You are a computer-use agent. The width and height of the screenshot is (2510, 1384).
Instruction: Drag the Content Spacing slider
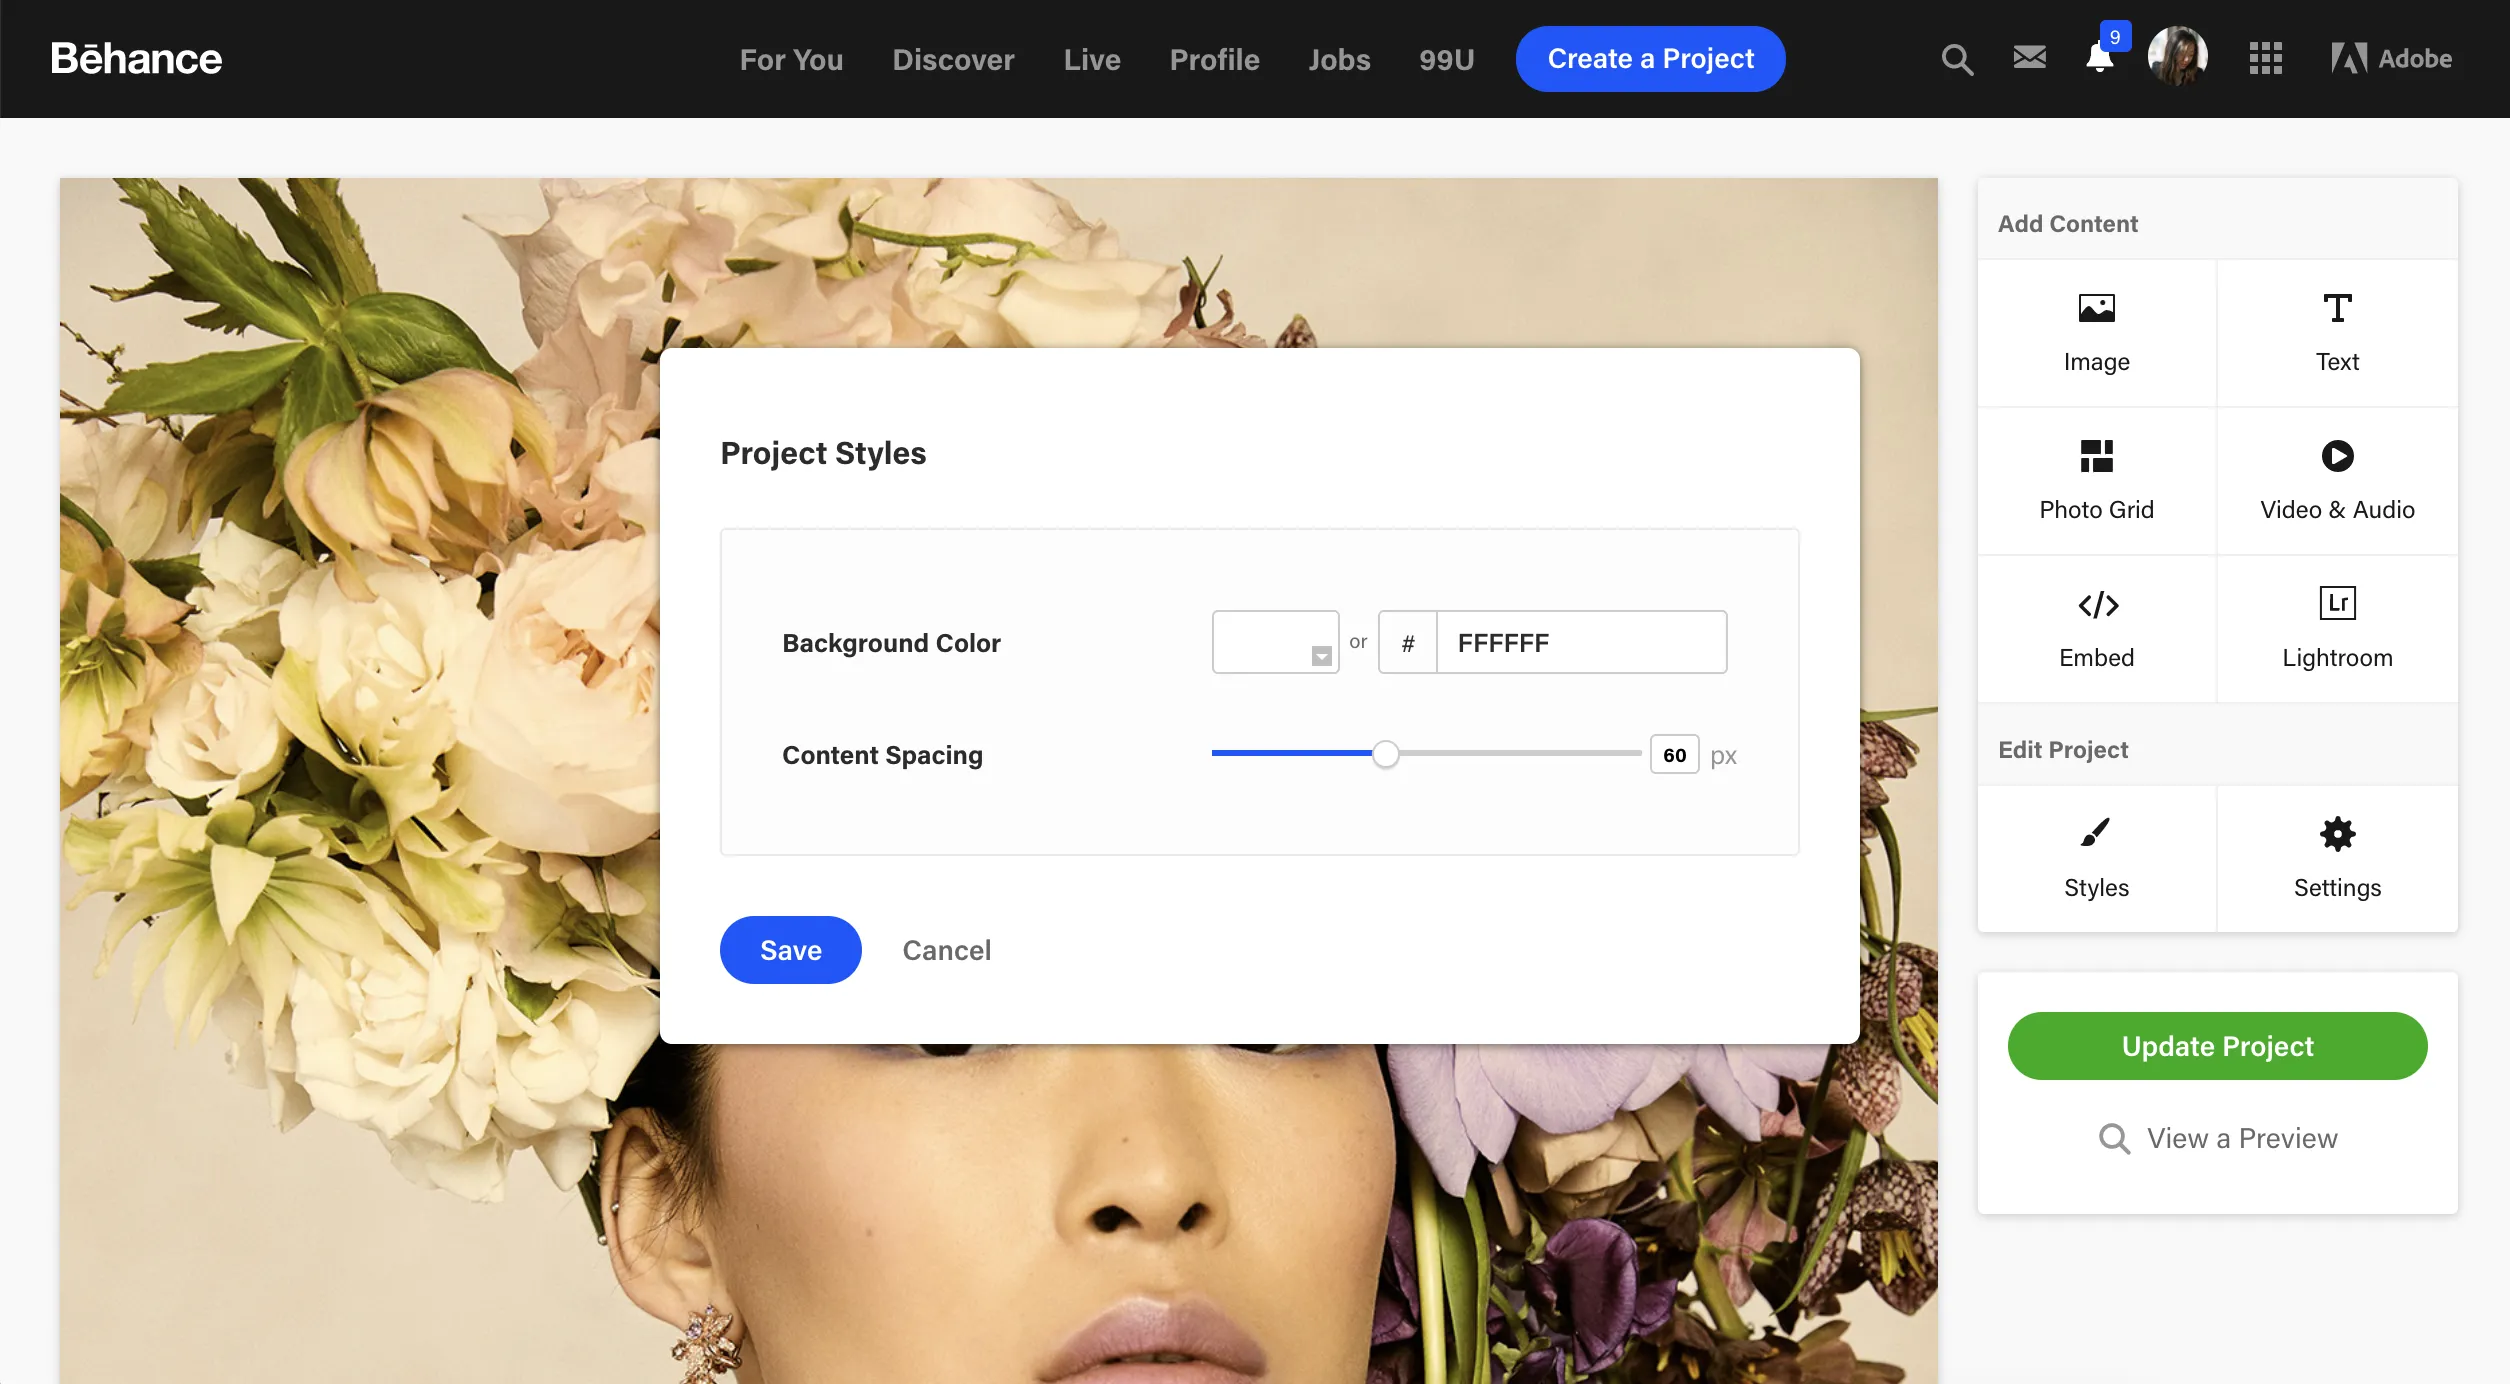point(1385,753)
